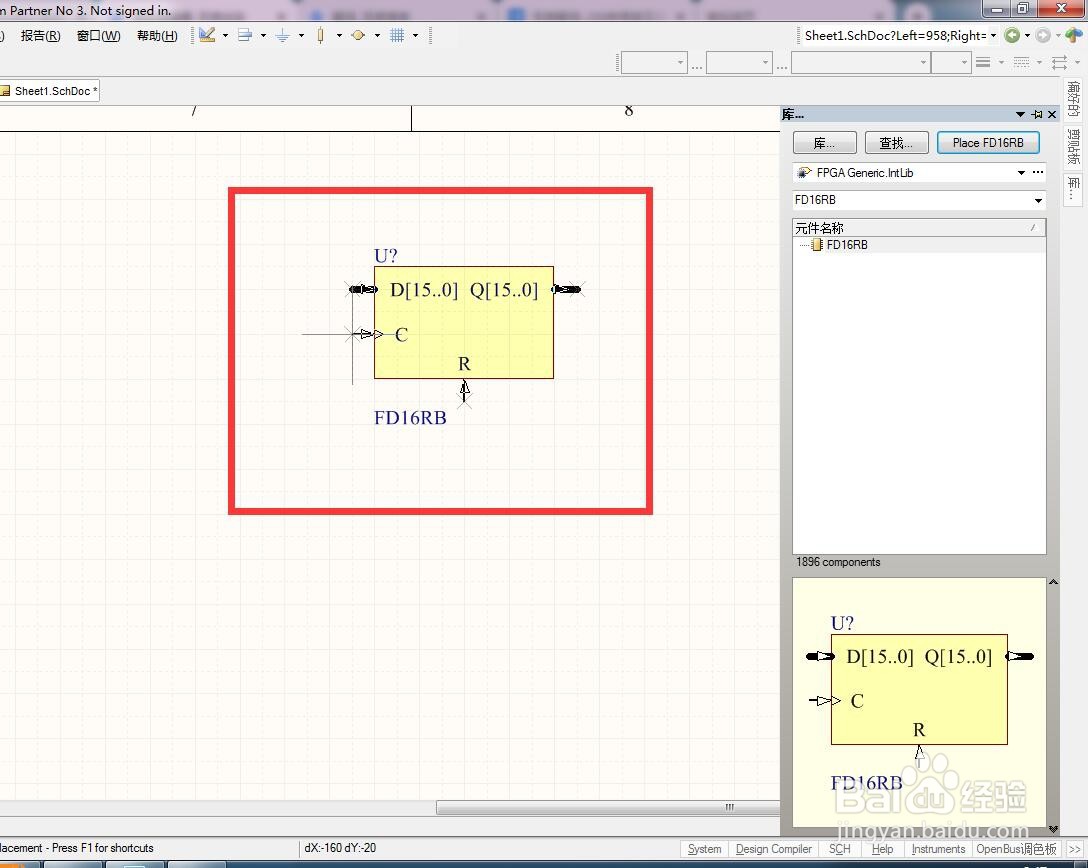Click the 1896 components count text
This screenshot has height=868, width=1088.
(838, 562)
